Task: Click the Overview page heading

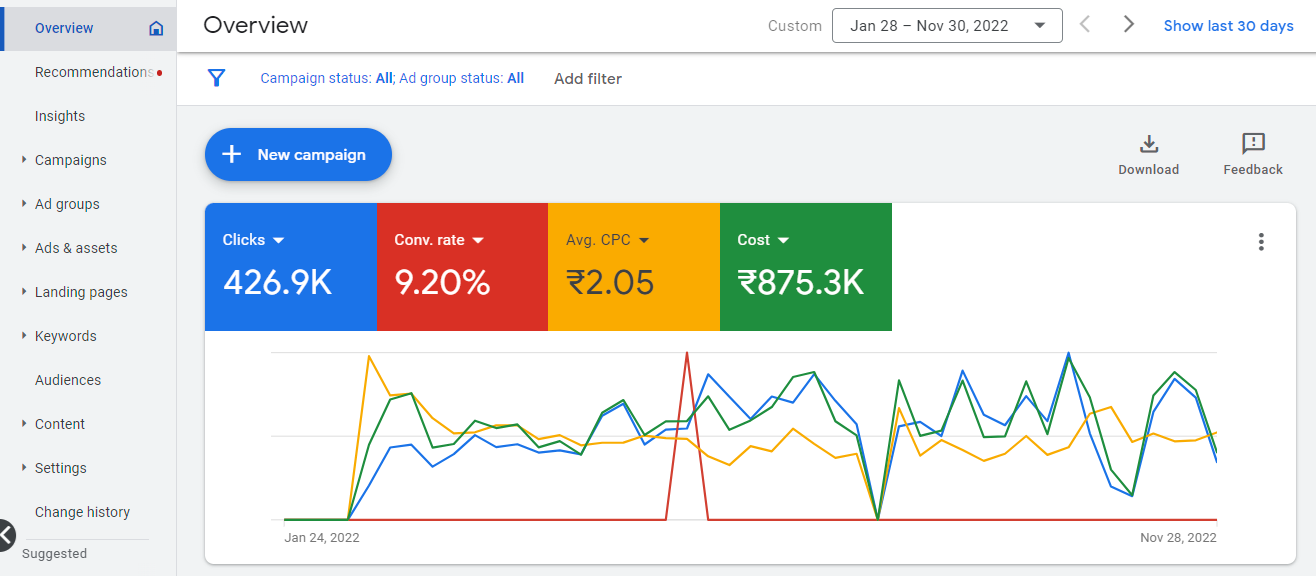Action: coord(256,25)
